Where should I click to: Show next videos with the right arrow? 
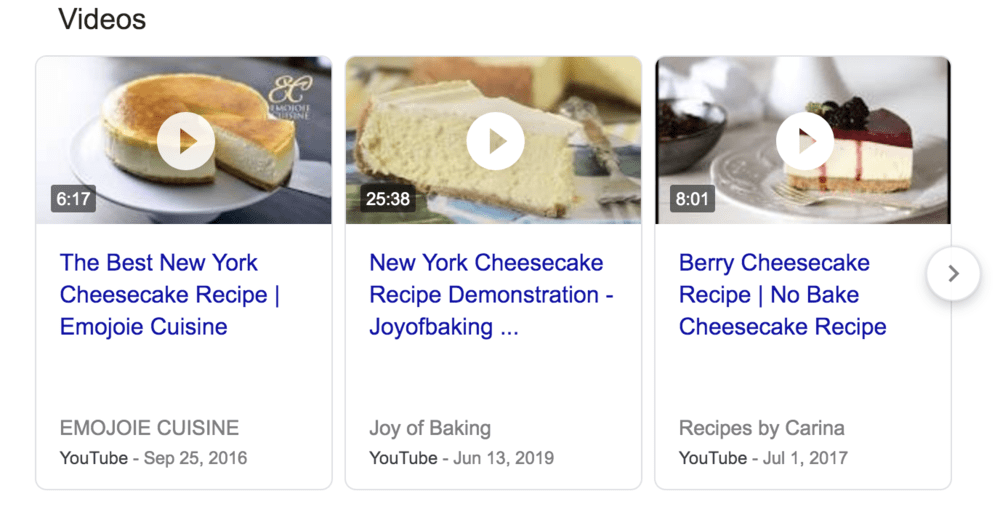tap(953, 273)
